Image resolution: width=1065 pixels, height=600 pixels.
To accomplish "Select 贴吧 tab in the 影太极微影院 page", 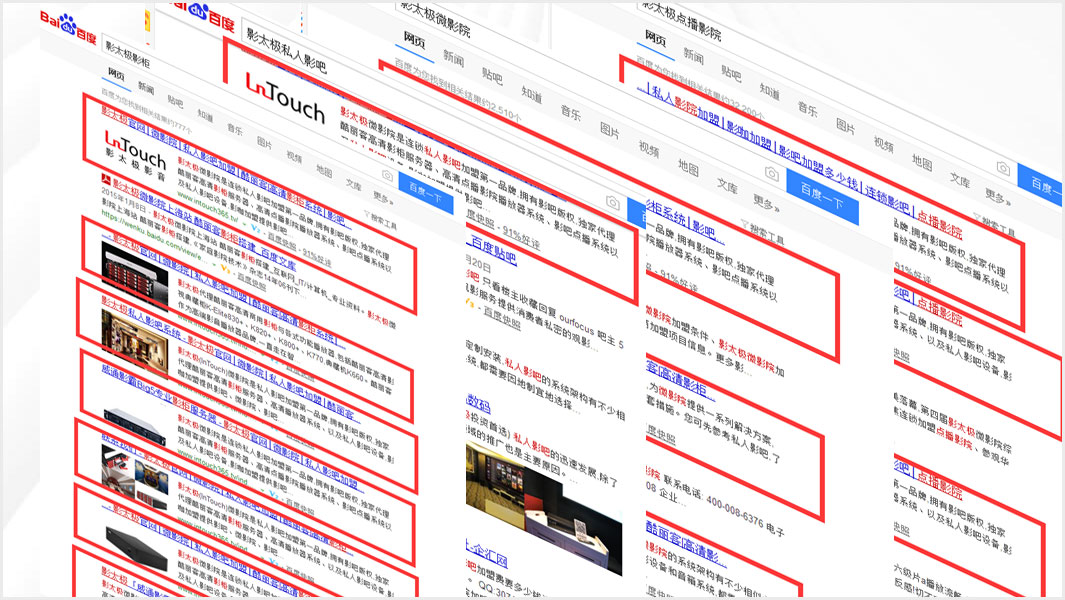I will [492, 75].
